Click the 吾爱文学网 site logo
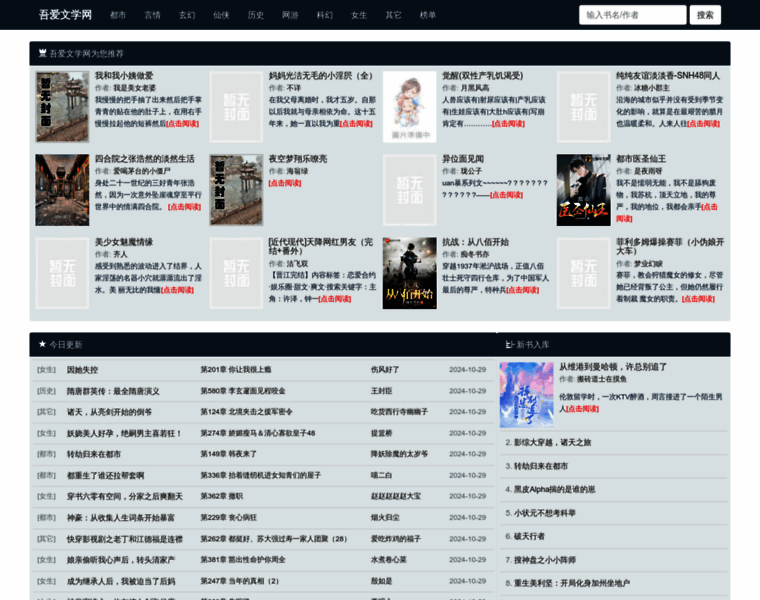Image resolution: width=760 pixels, height=600 pixels. [x=65, y=15]
